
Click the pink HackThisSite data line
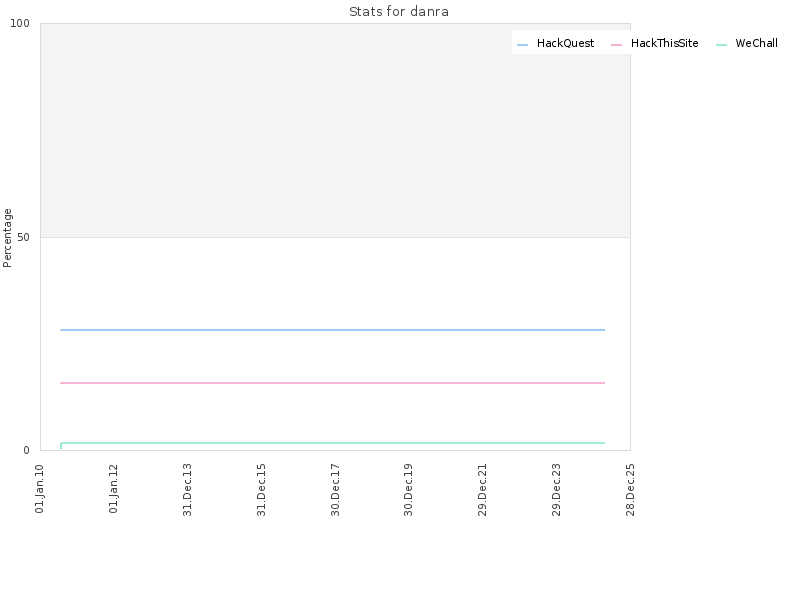click(x=333, y=383)
